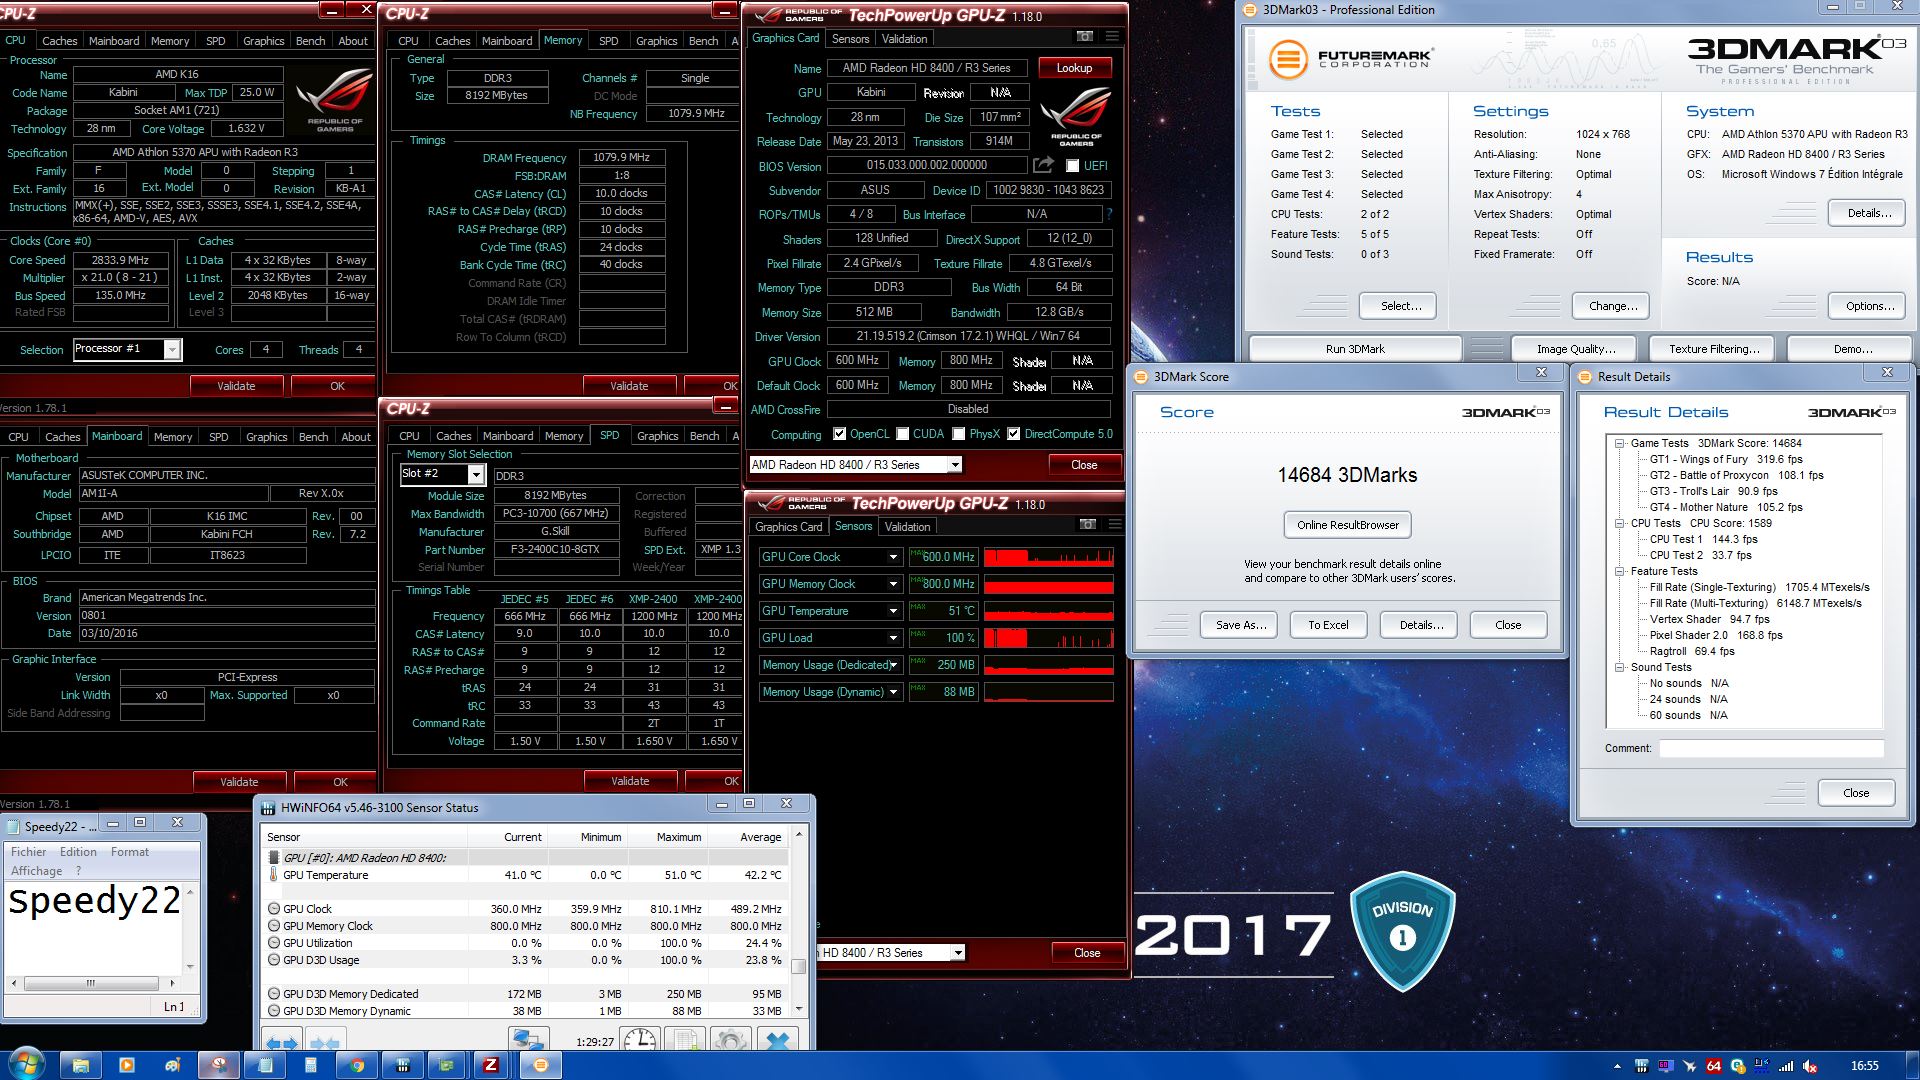Open hamburger menu in GPU-Z Sensors window
1920x1080 pixels.
1115,525
